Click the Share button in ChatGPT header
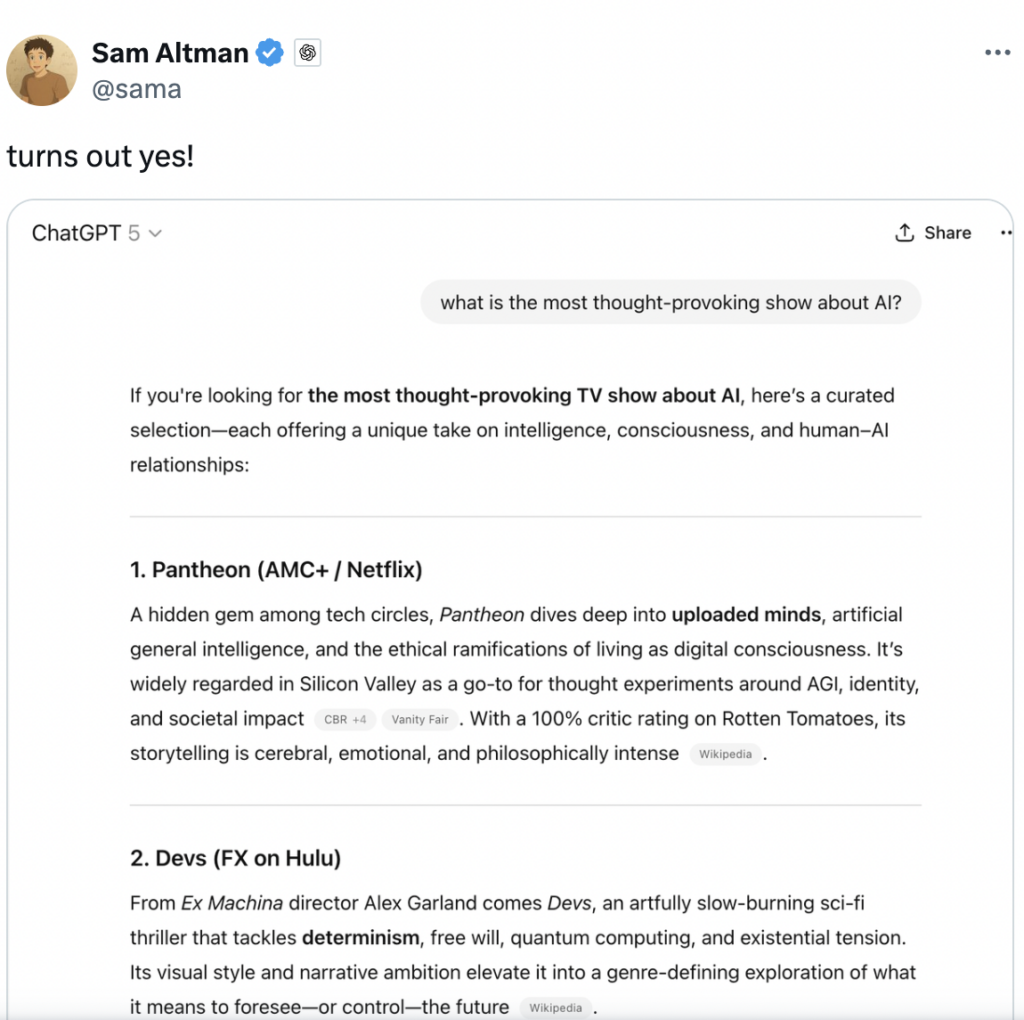The width and height of the screenshot is (1024, 1020). 933,233
